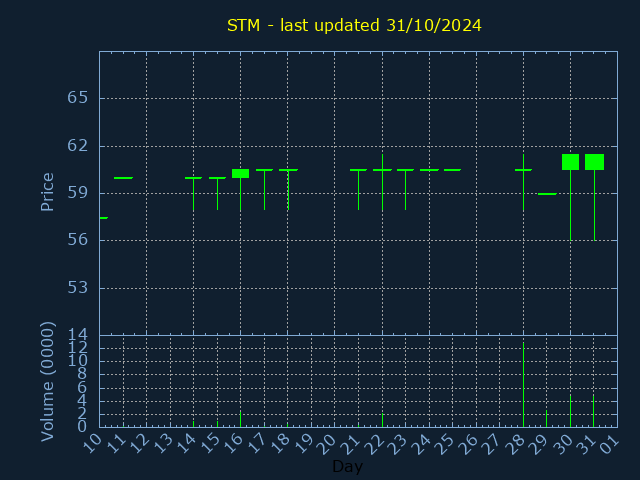
Task: Click the day 30 label on the x-axis
Action: pos(565,443)
